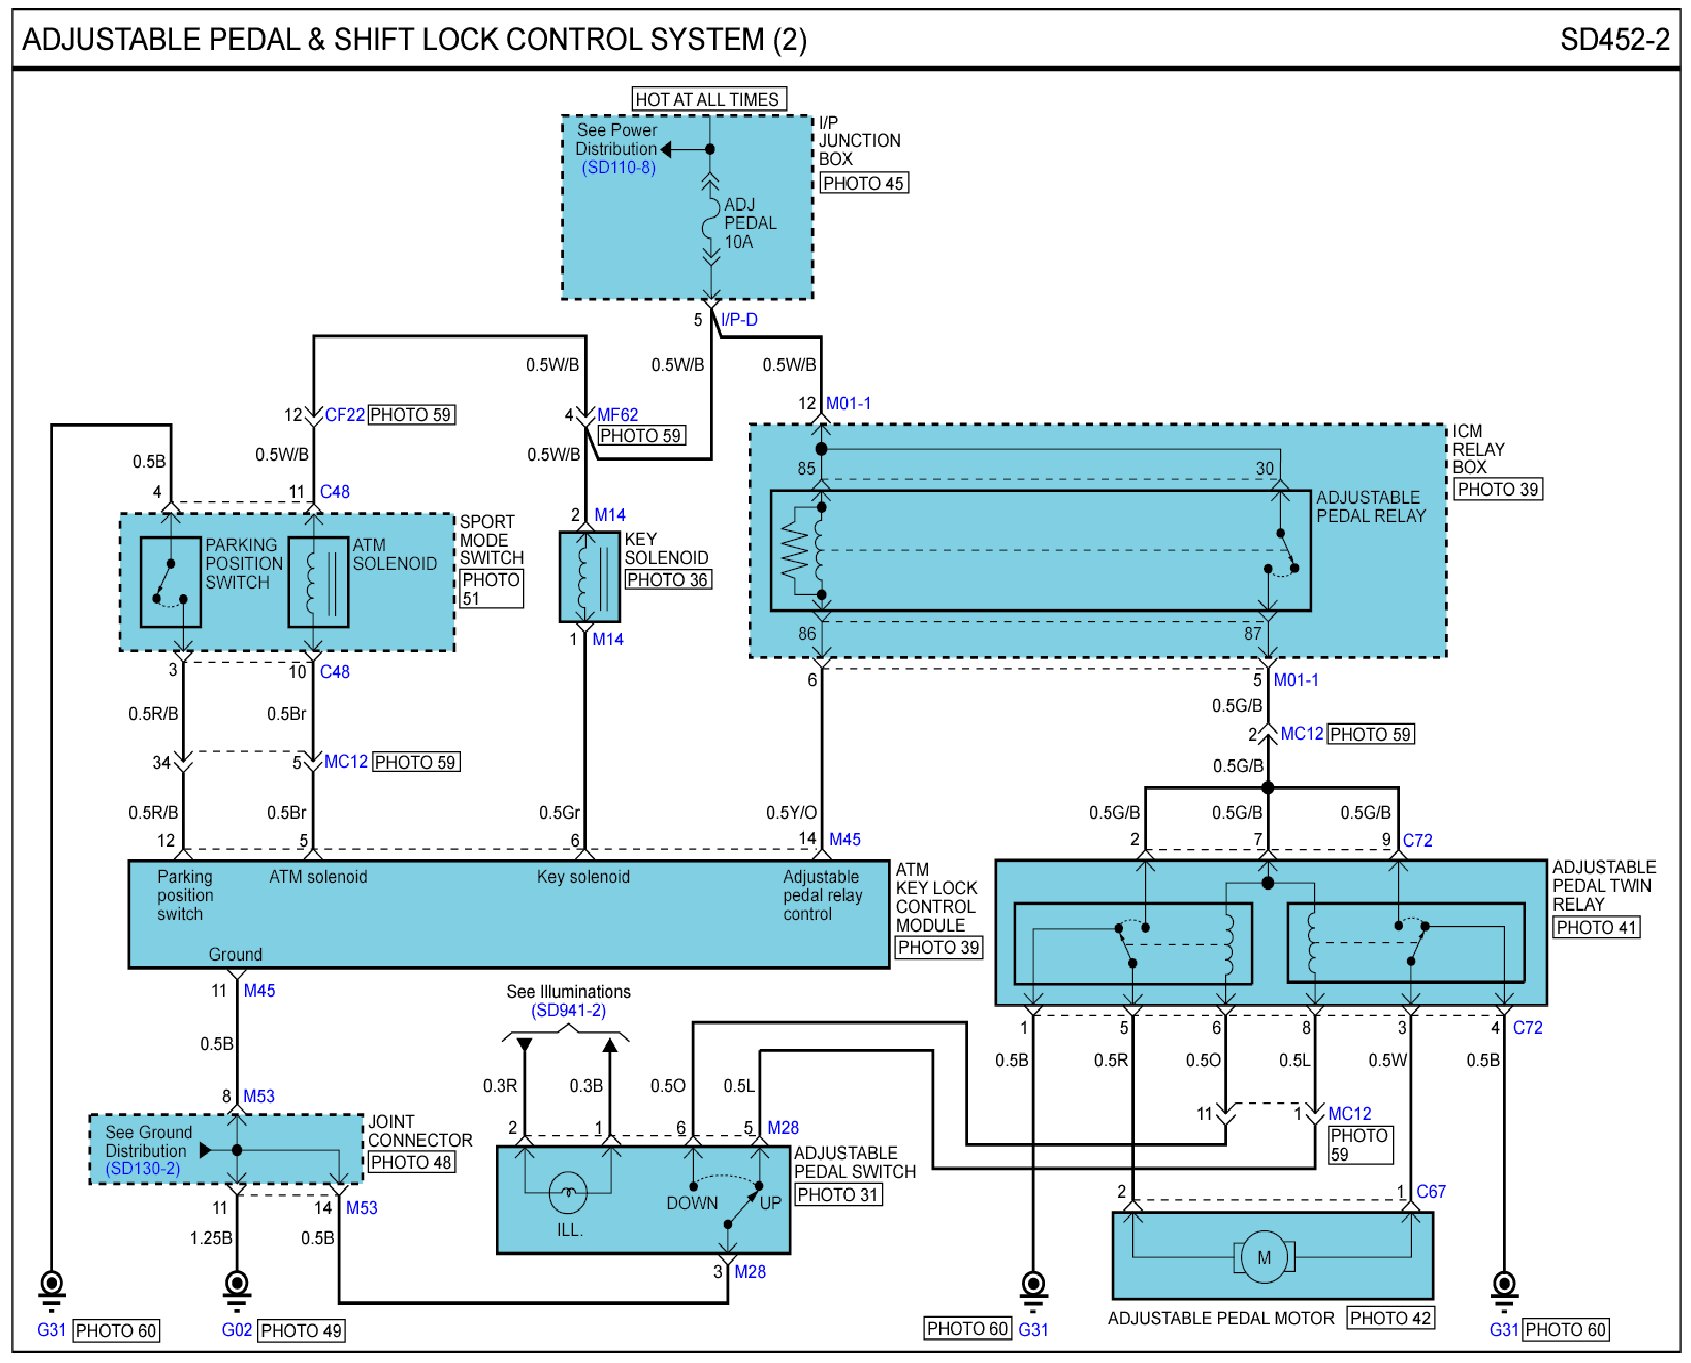1691x1363 pixels.
Task: Click the G02 ground symbol
Action: point(236,1287)
